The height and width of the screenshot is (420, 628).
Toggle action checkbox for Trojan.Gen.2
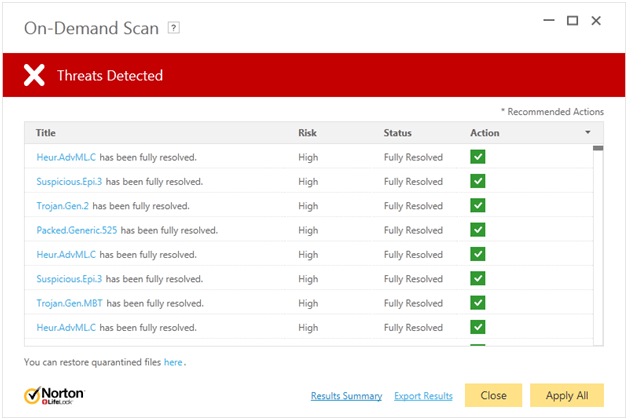click(477, 205)
